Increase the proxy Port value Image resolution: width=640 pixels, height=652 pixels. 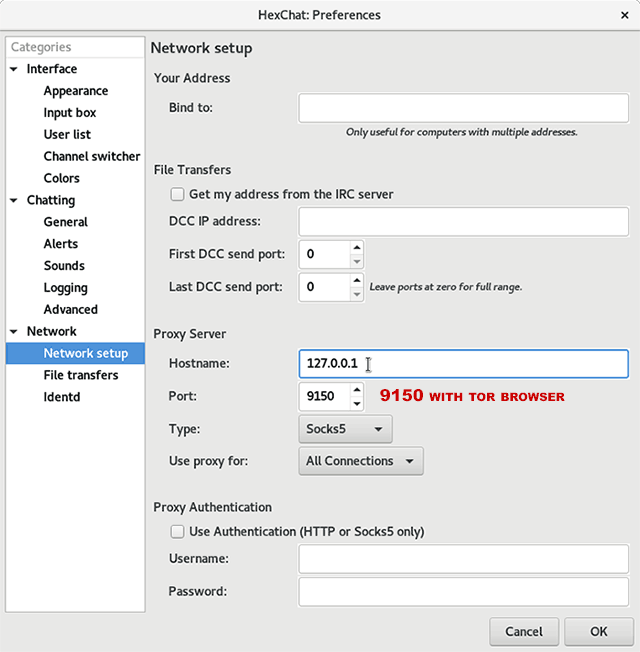357,390
